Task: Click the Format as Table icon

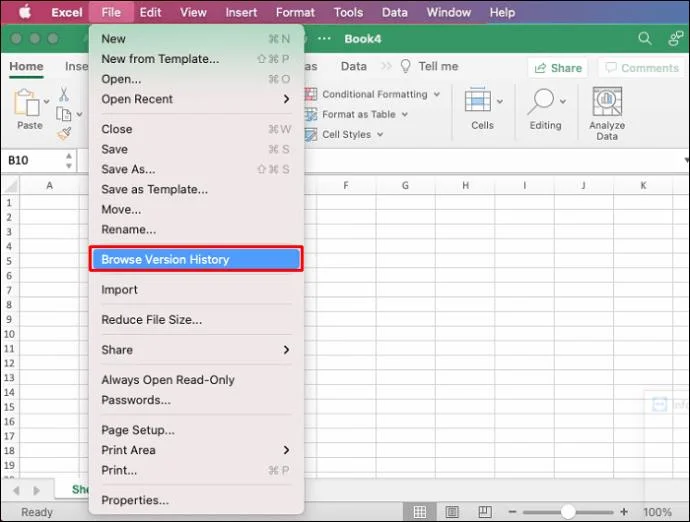Action: (310, 114)
